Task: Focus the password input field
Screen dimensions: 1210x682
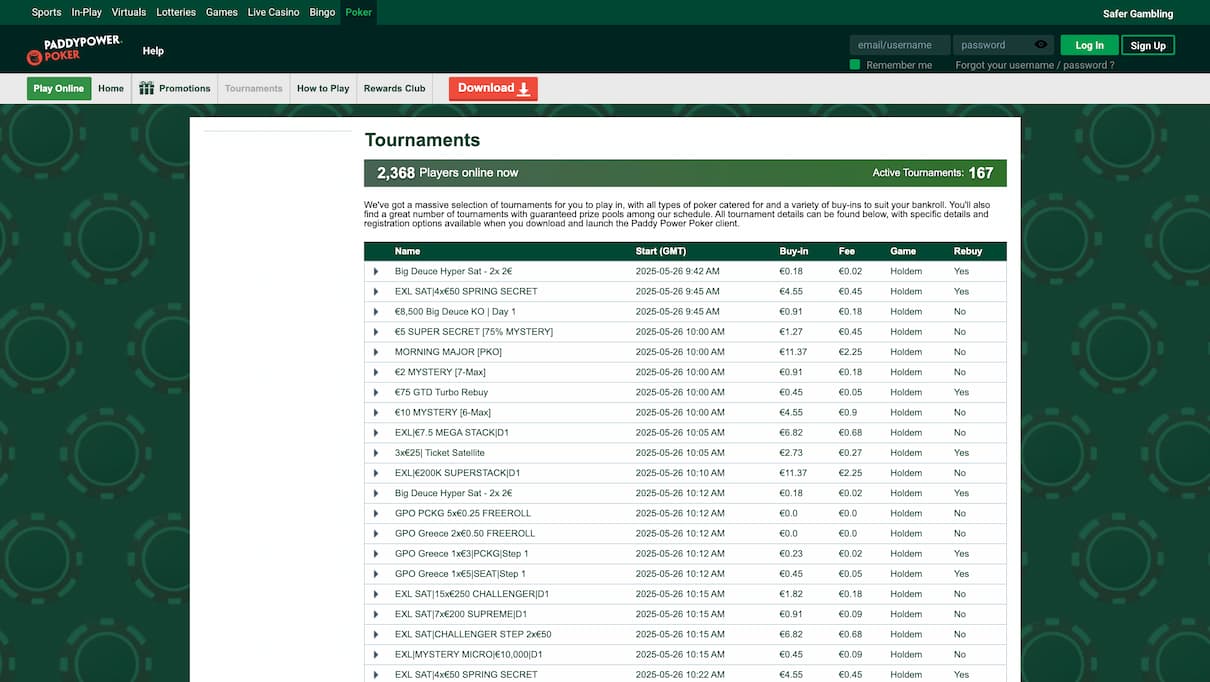Action: click(x=992, y=45)
